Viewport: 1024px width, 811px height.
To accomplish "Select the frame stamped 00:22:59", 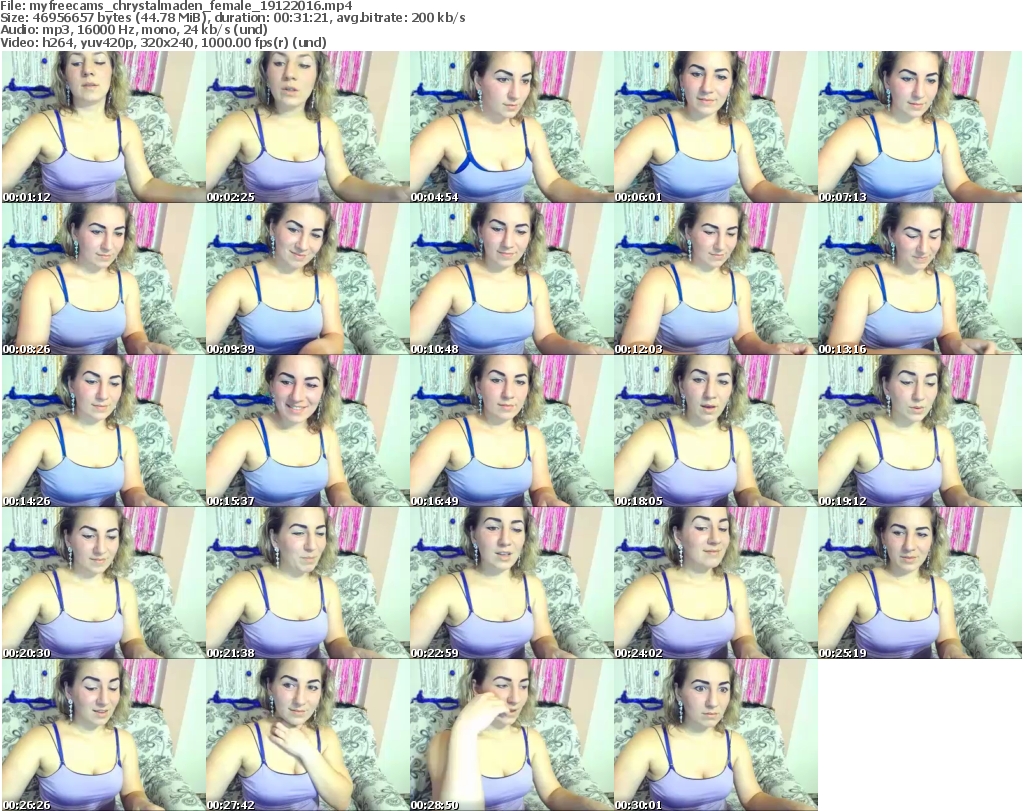I will pyautogui.click(x=511, y=583).
